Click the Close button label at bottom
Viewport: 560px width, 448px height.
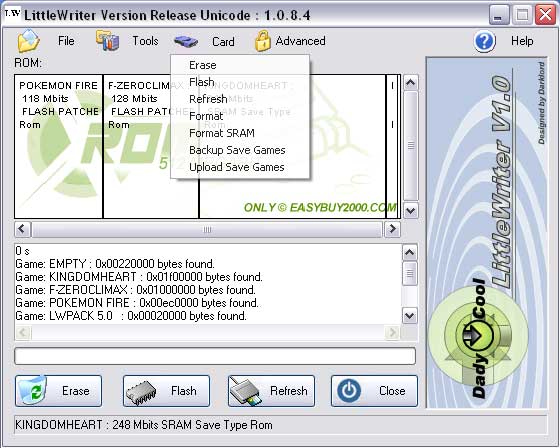(392, 391)
